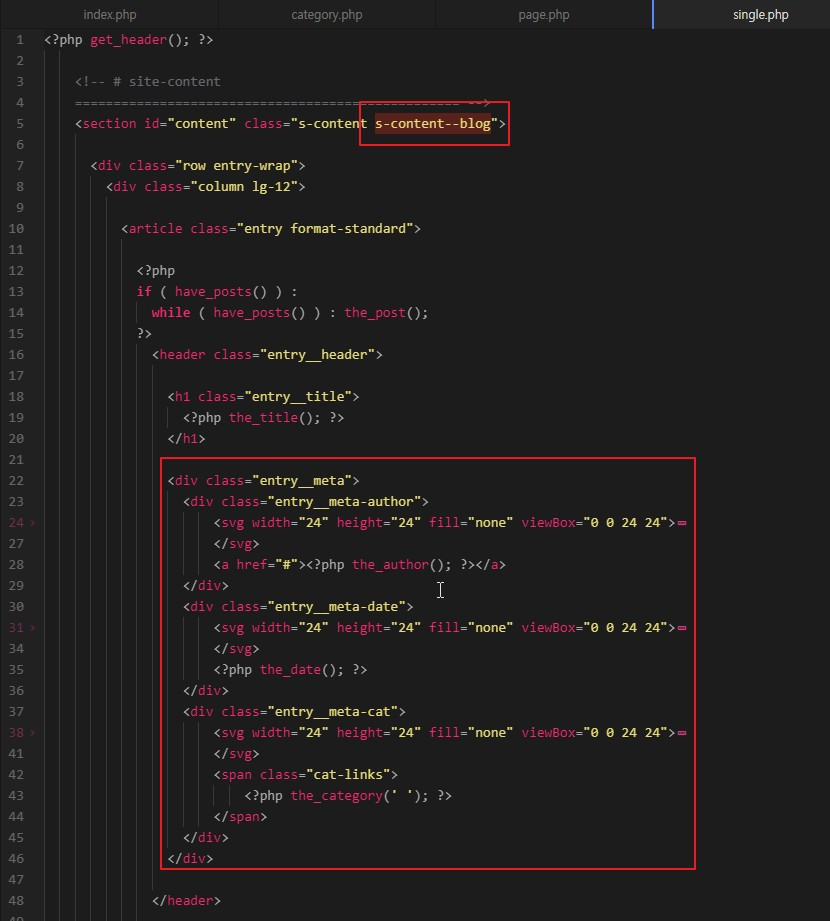
Task: Click the "cat-links" class value
Action: [x=348, y=774]
